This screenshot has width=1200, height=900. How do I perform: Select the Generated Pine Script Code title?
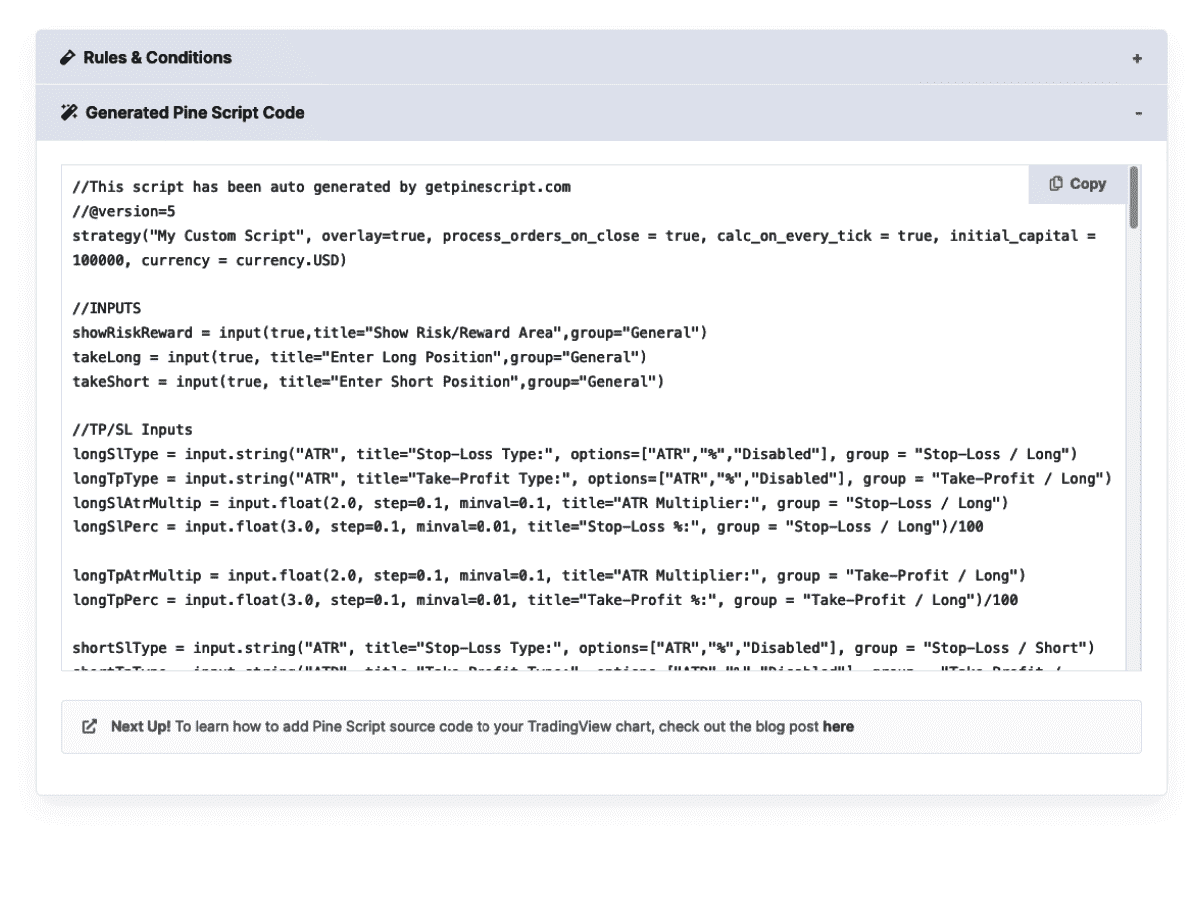(195, 113)
